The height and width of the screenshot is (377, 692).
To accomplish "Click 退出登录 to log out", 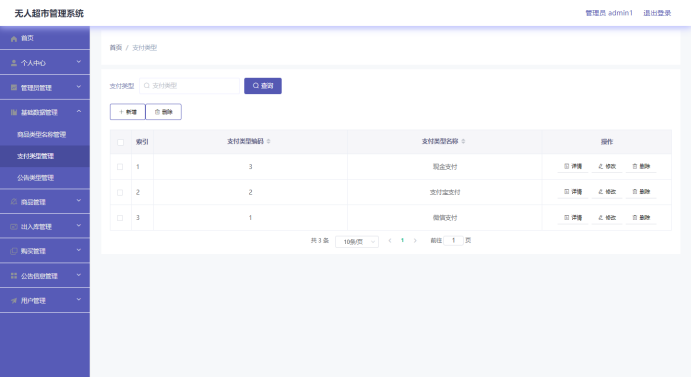I will pyautogui.click(x=657, y=13).
